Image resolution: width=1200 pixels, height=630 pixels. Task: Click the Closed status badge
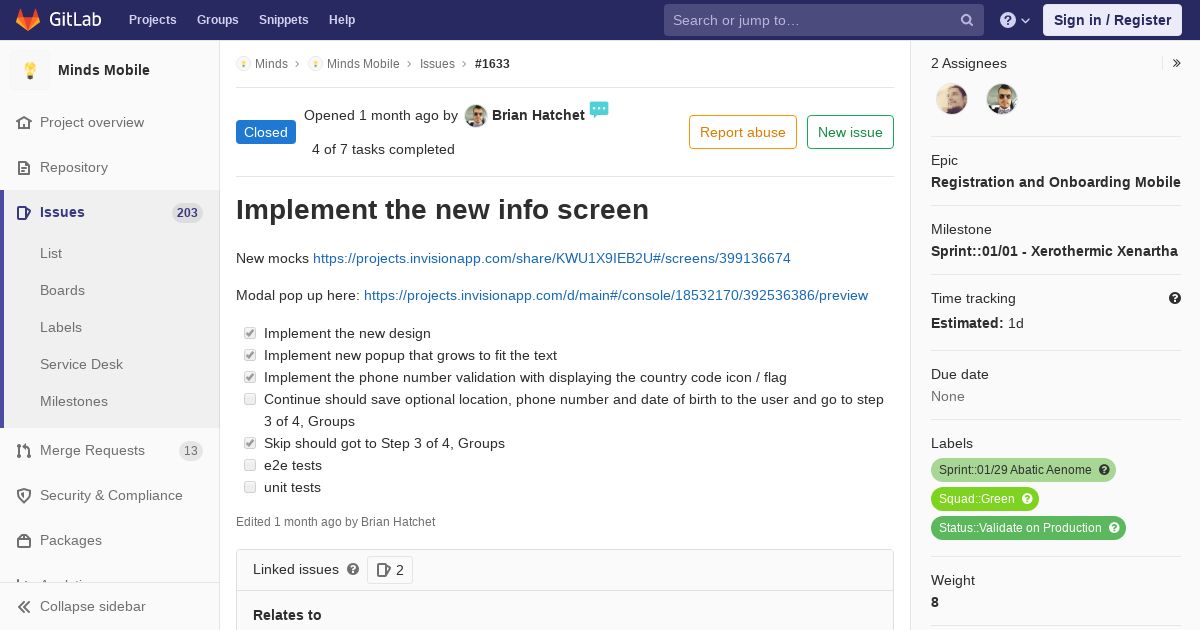click(266, 132)
